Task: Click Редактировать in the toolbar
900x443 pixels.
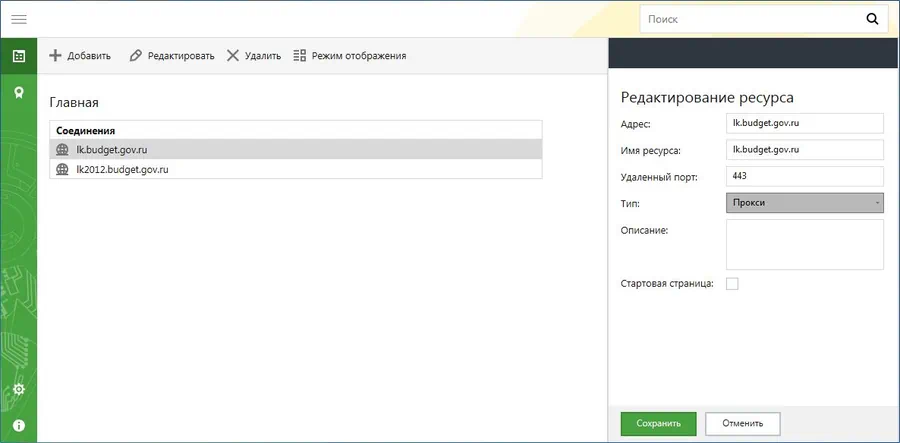Action: (x=172, y=56)
